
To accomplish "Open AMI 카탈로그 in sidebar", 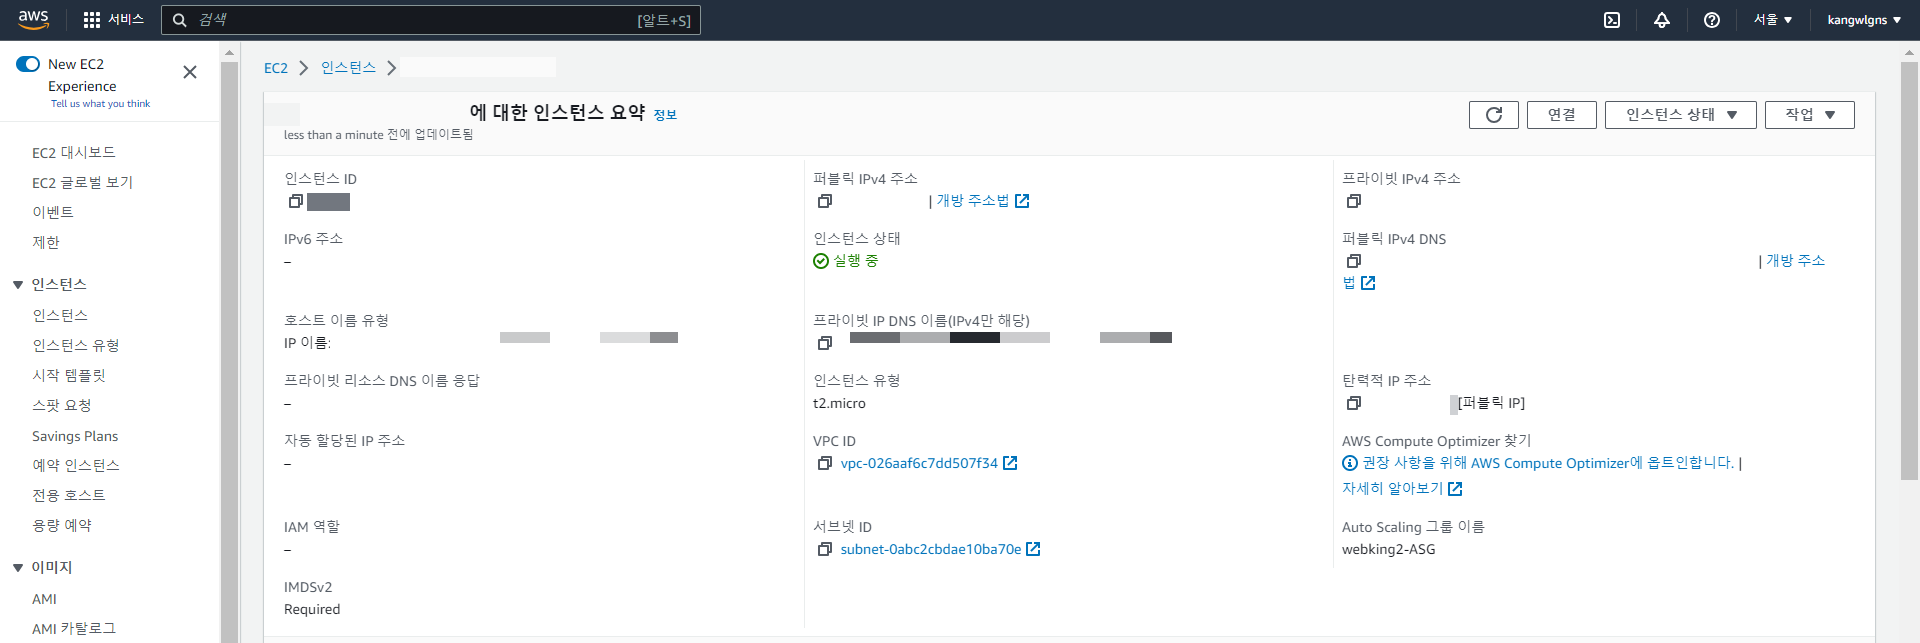I will coord(74,629).
